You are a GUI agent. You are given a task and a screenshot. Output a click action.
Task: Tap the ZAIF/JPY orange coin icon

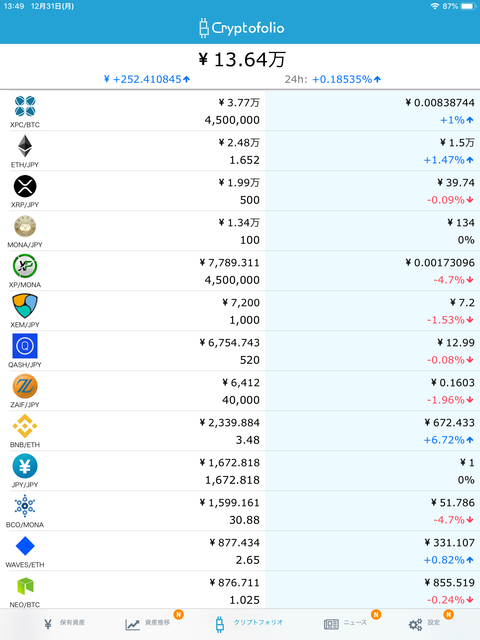click(x=25, y=386)
